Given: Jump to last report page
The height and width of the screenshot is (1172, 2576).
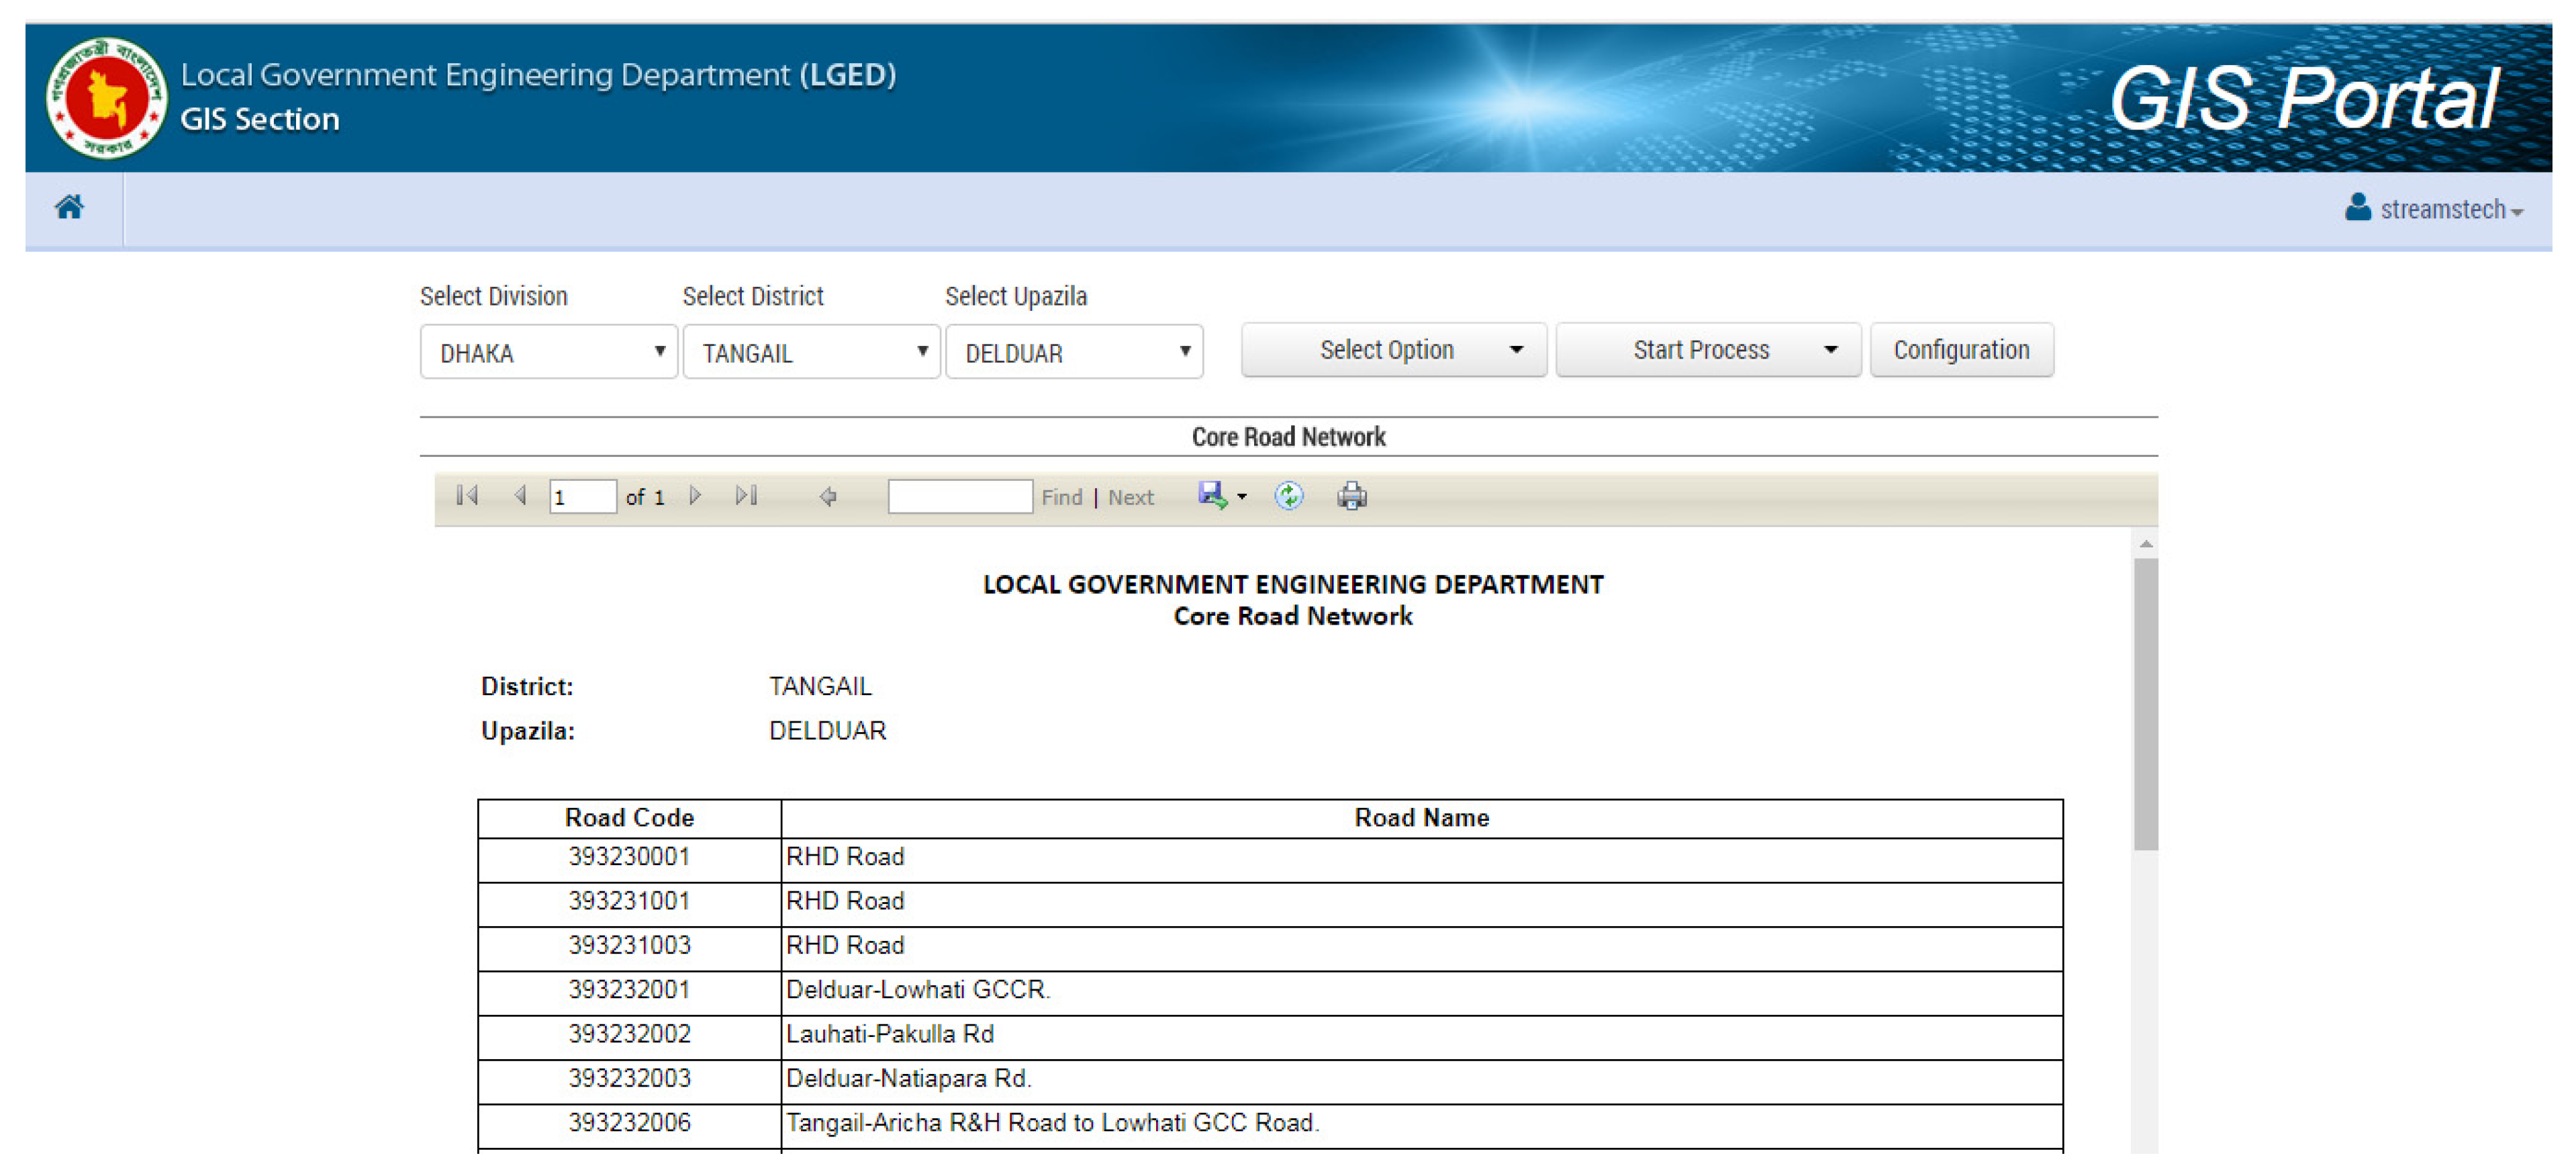Looking at the screenshot, I should 746,496.
